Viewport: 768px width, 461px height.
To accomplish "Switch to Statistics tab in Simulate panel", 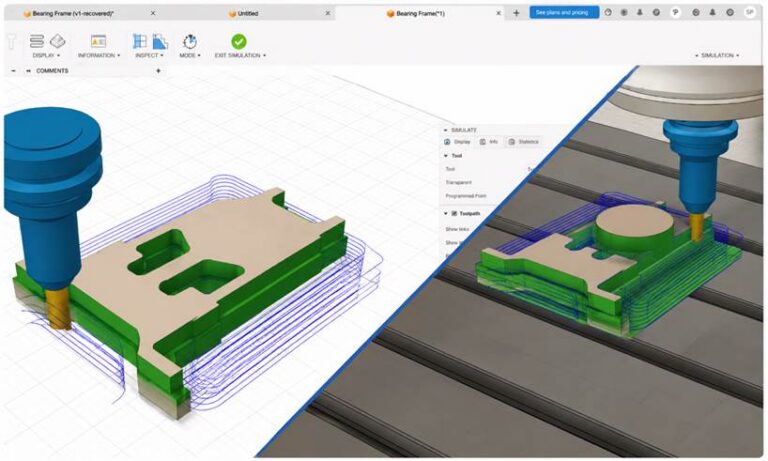I will 524,142.
